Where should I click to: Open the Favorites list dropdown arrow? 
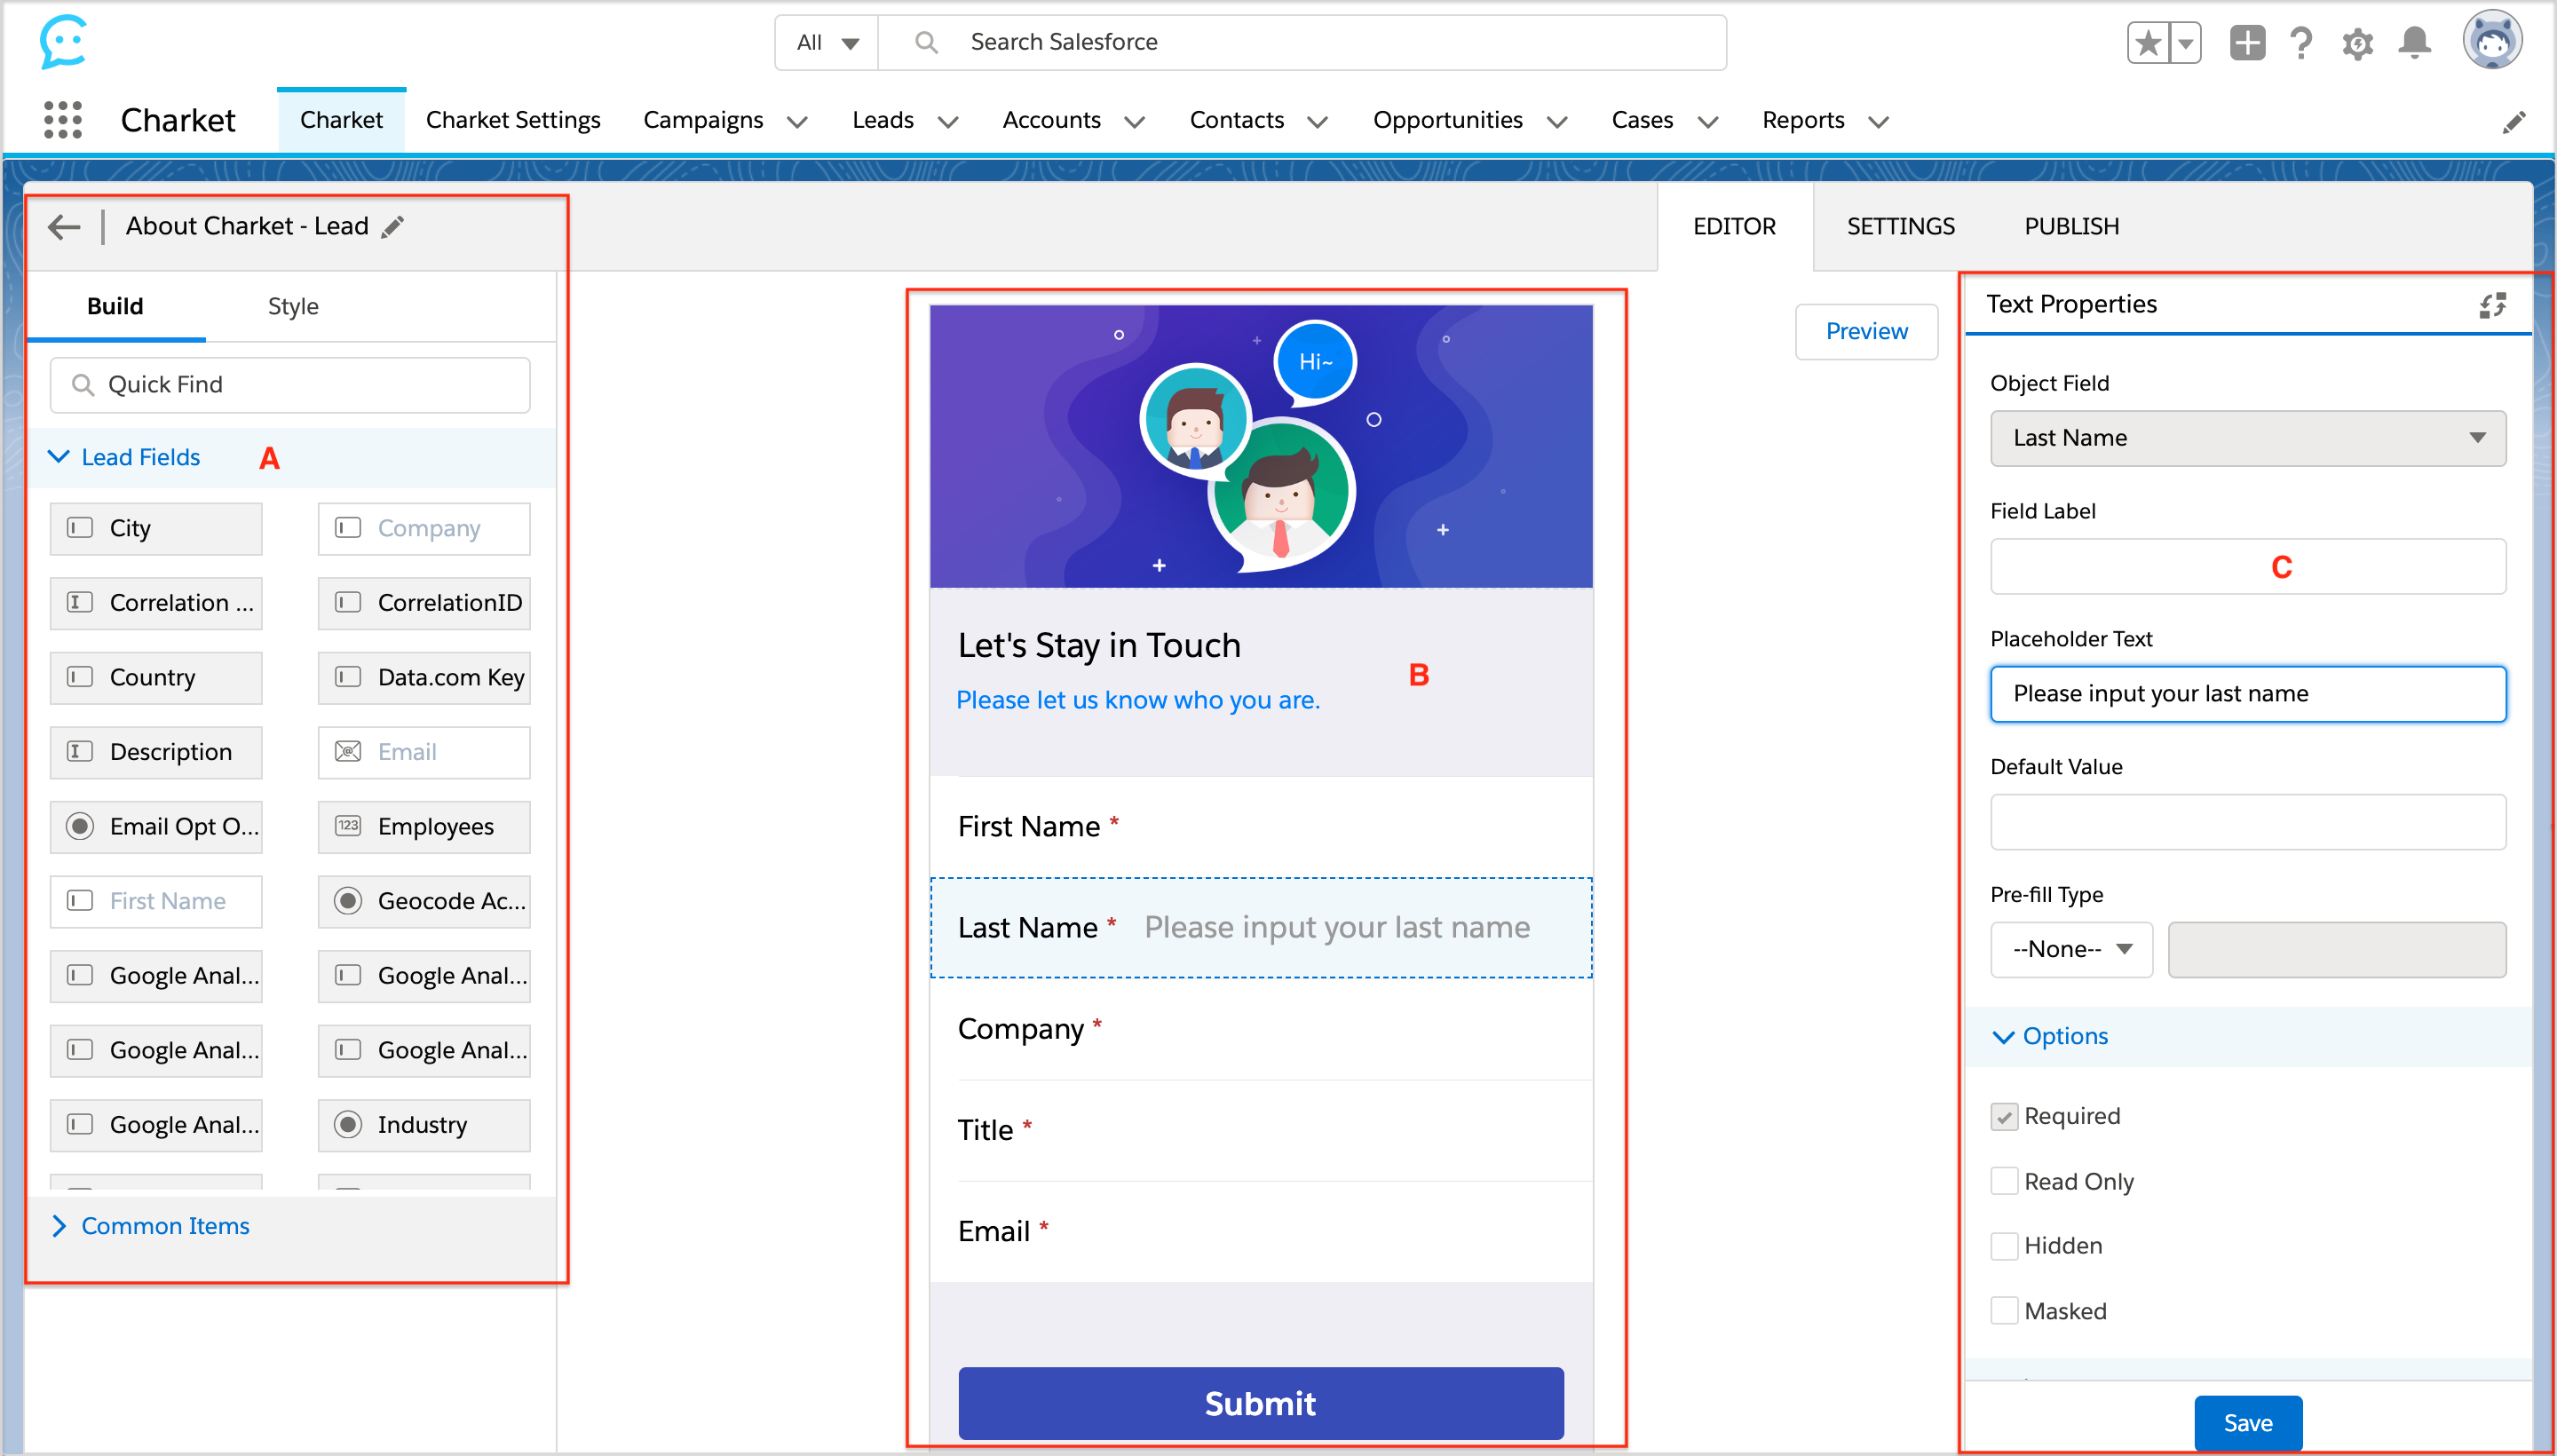(x=2185, y=43)
